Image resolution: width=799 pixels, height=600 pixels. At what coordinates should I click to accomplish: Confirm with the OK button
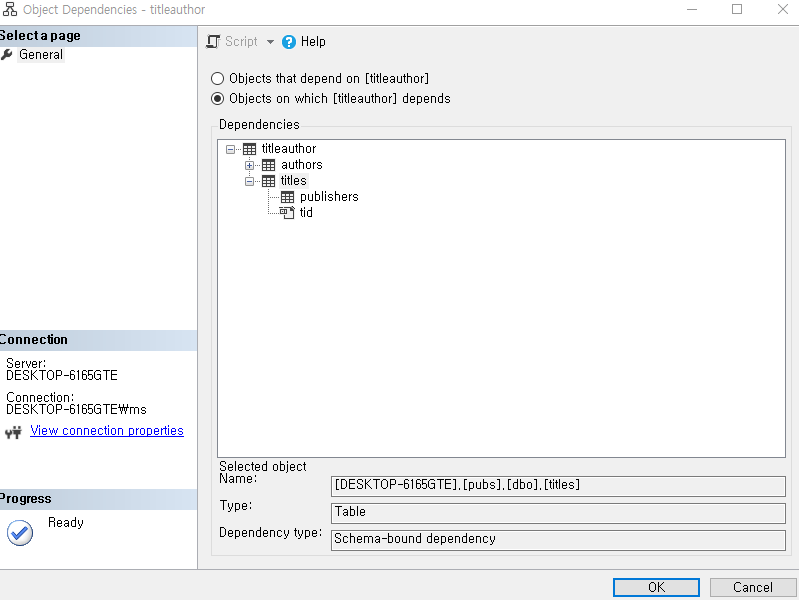coord(656,587)
